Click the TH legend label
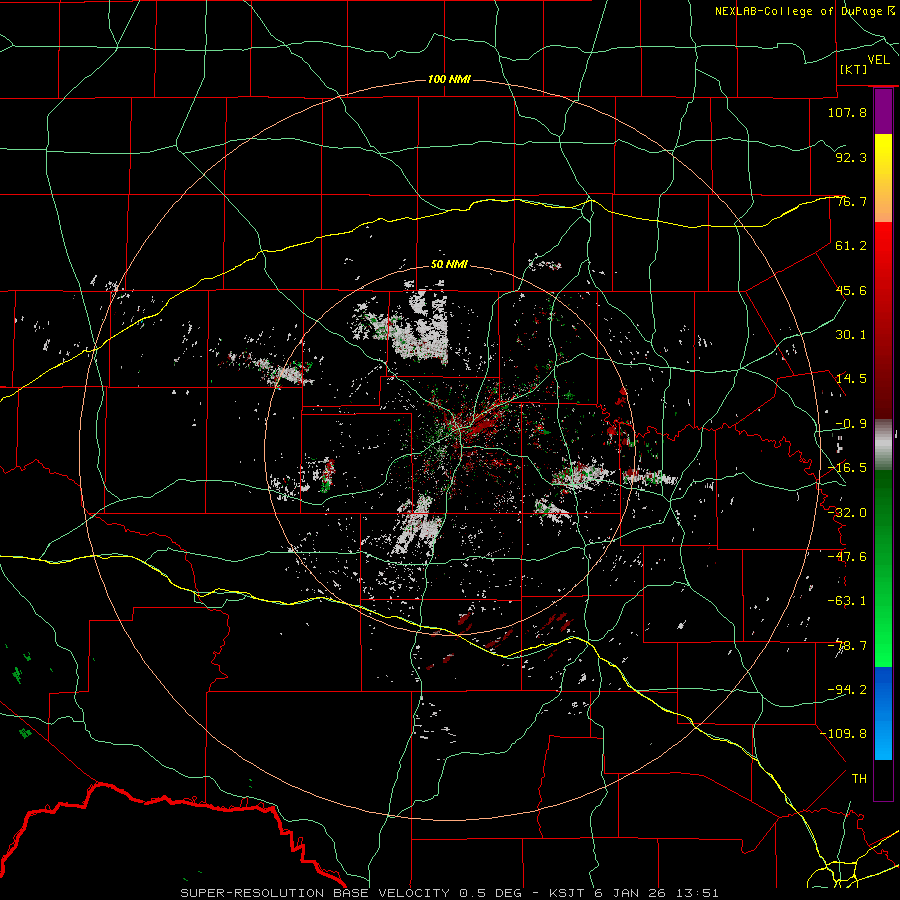The image size is (900, 900). [x=859, y=779]
